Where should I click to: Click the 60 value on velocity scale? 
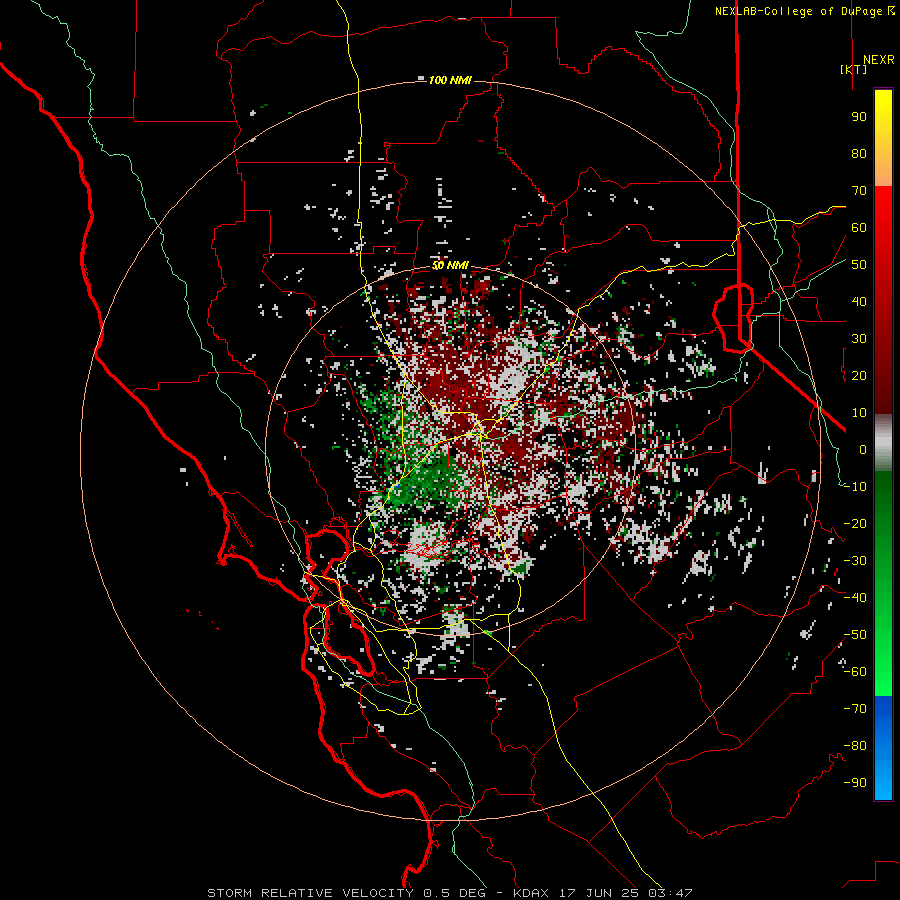(859, 227)
